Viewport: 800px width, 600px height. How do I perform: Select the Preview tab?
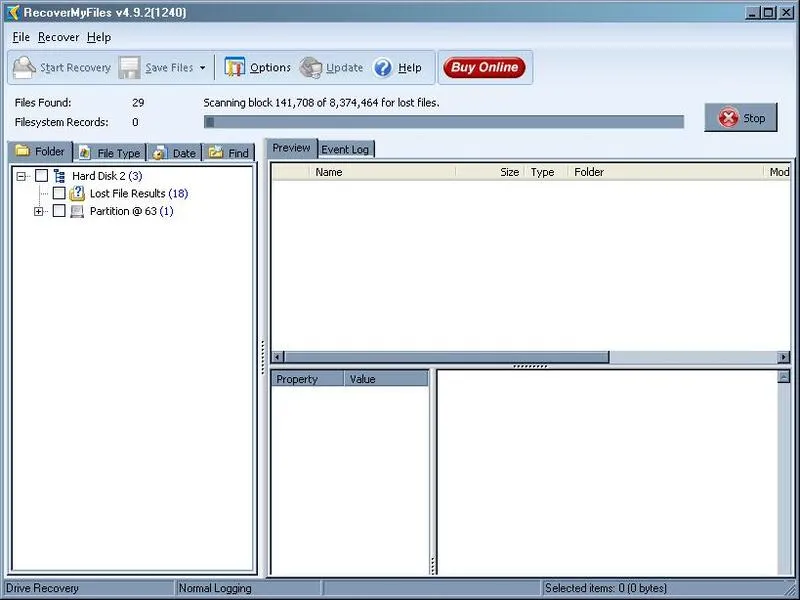tap(291, 148)
